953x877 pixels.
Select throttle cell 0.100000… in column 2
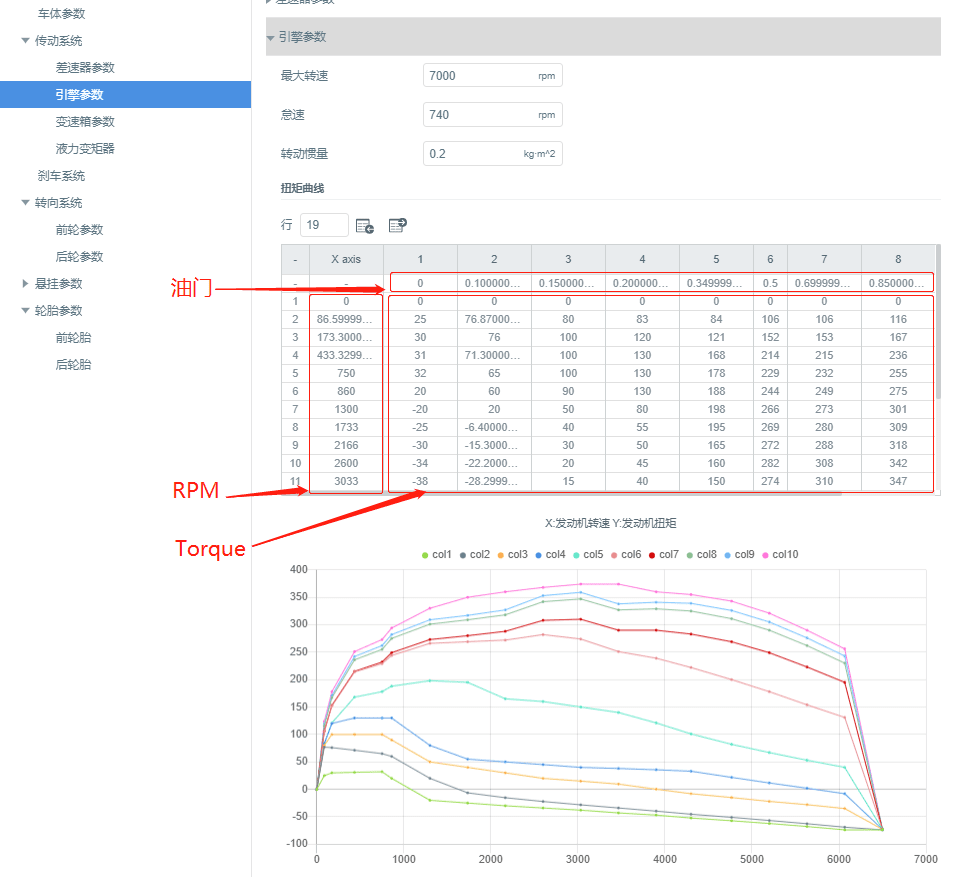click(494, 283)
